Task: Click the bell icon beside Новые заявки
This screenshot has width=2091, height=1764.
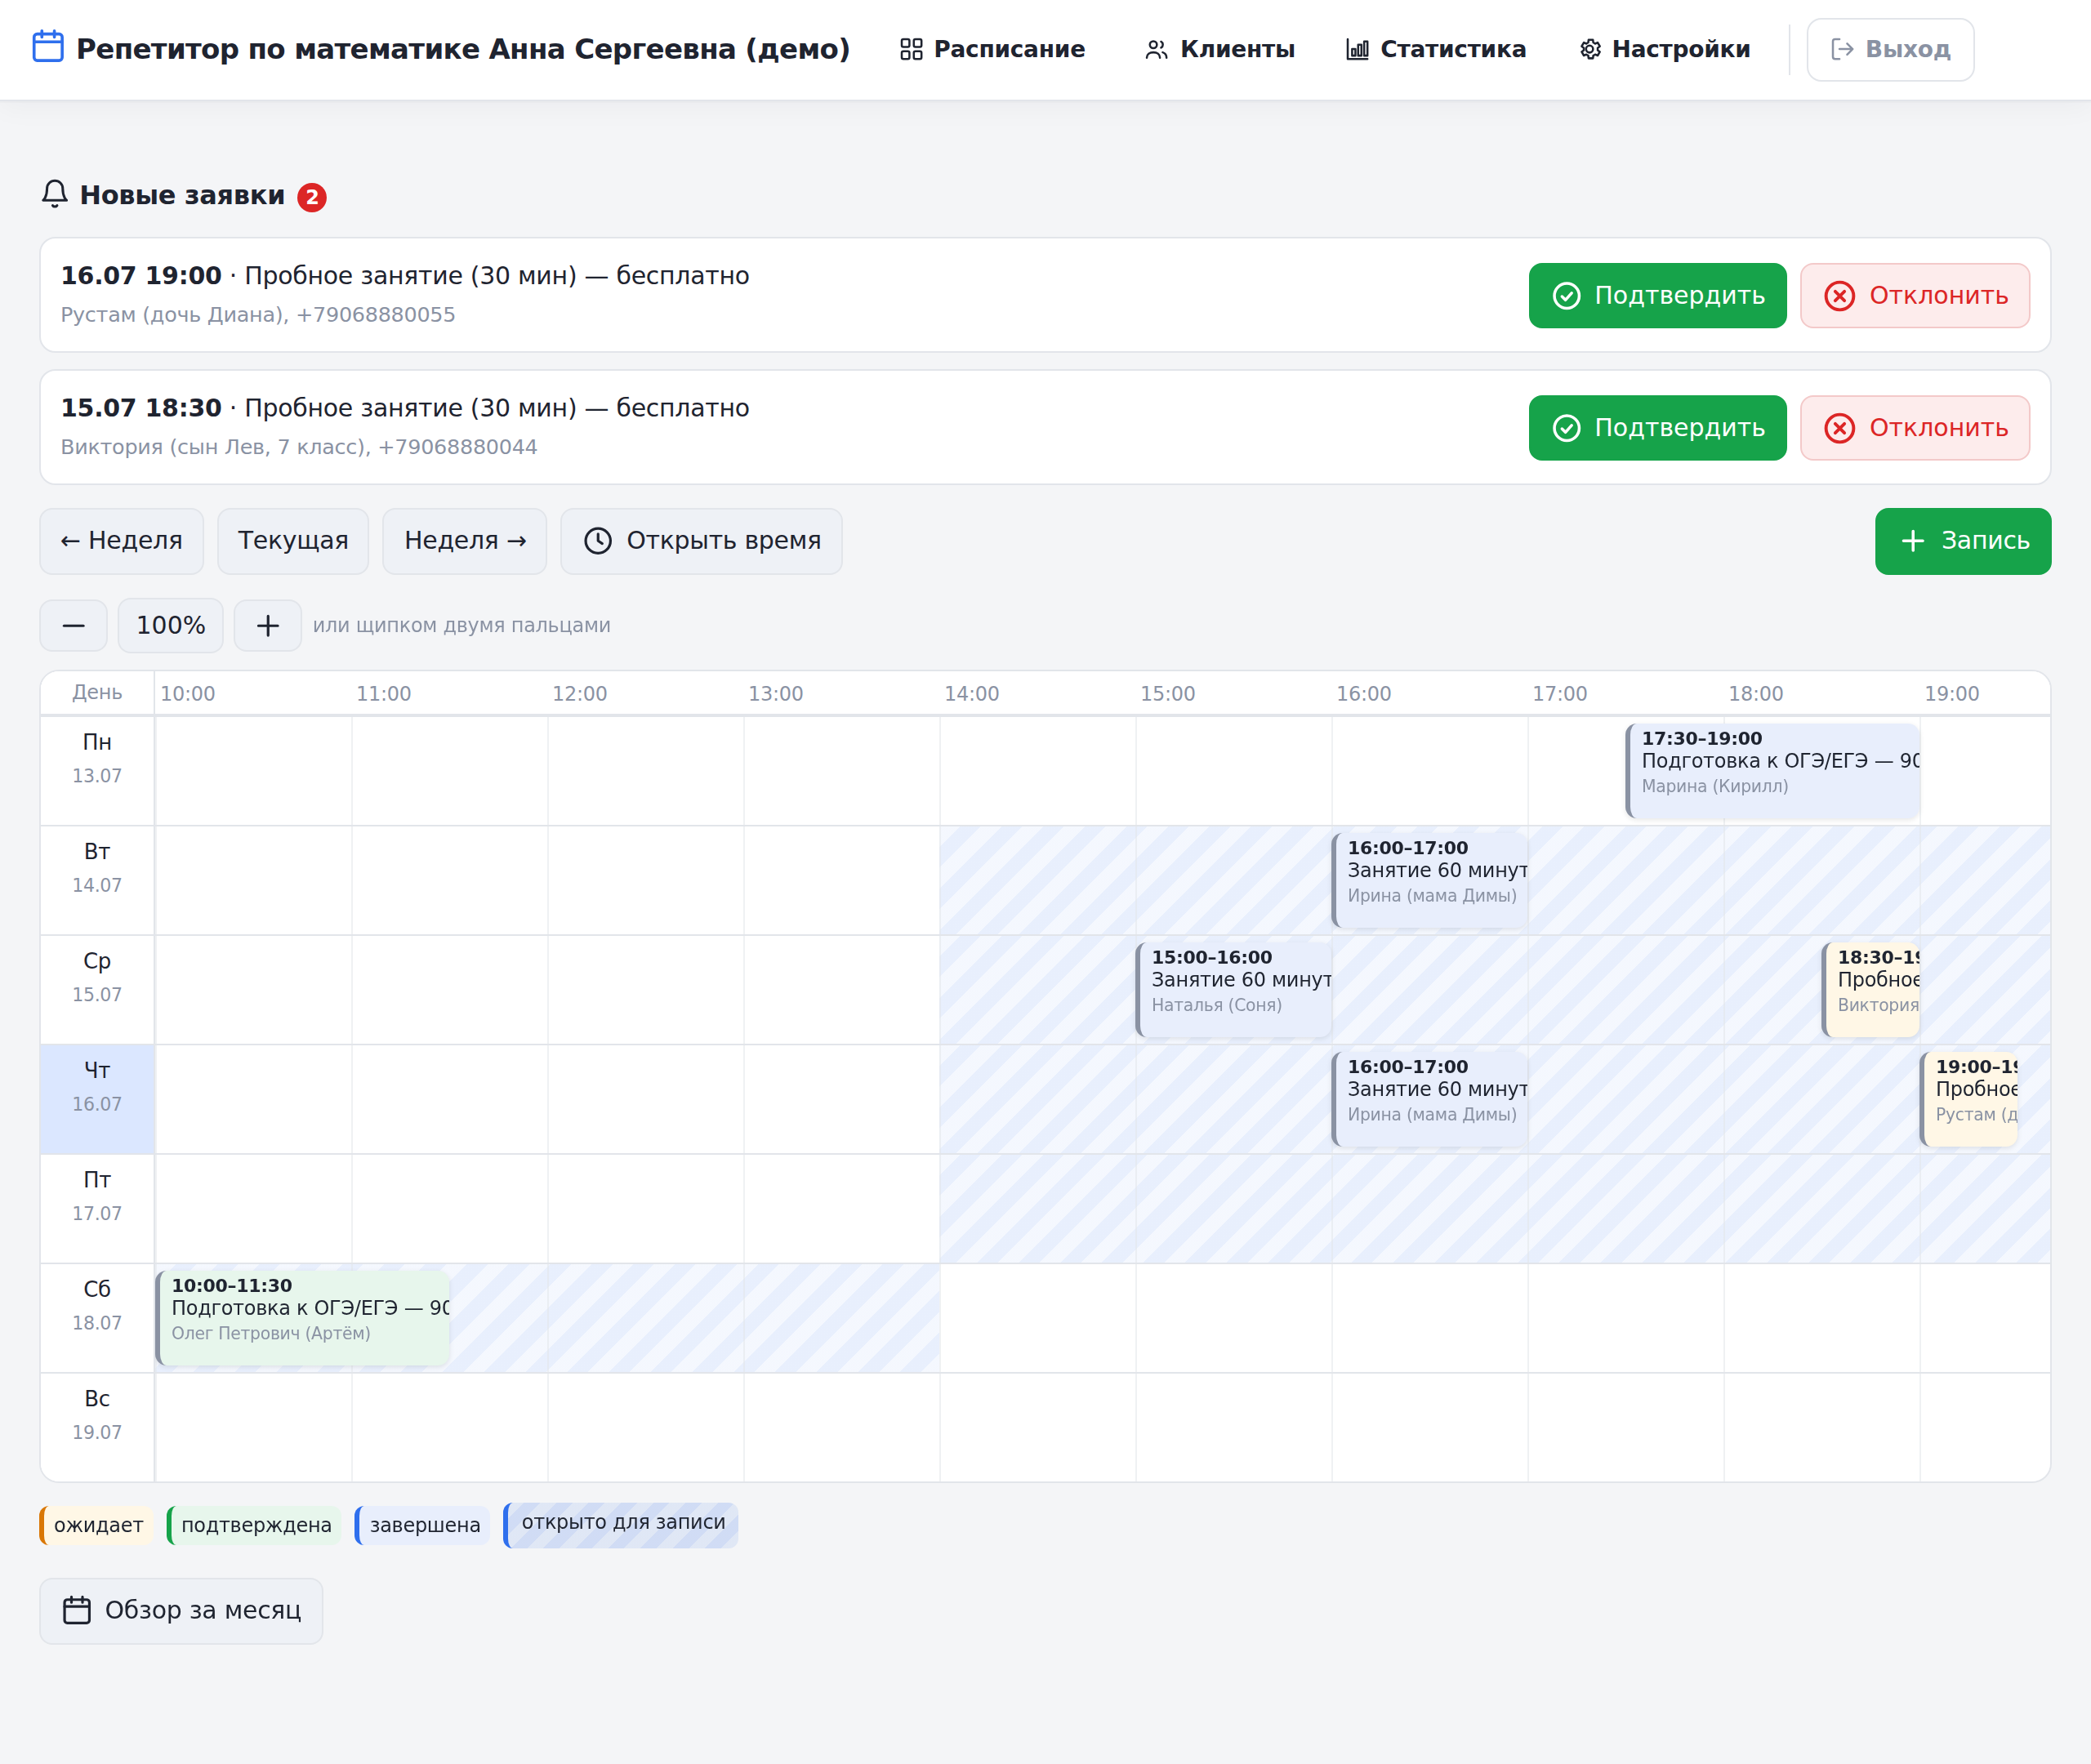Action: 55,194
